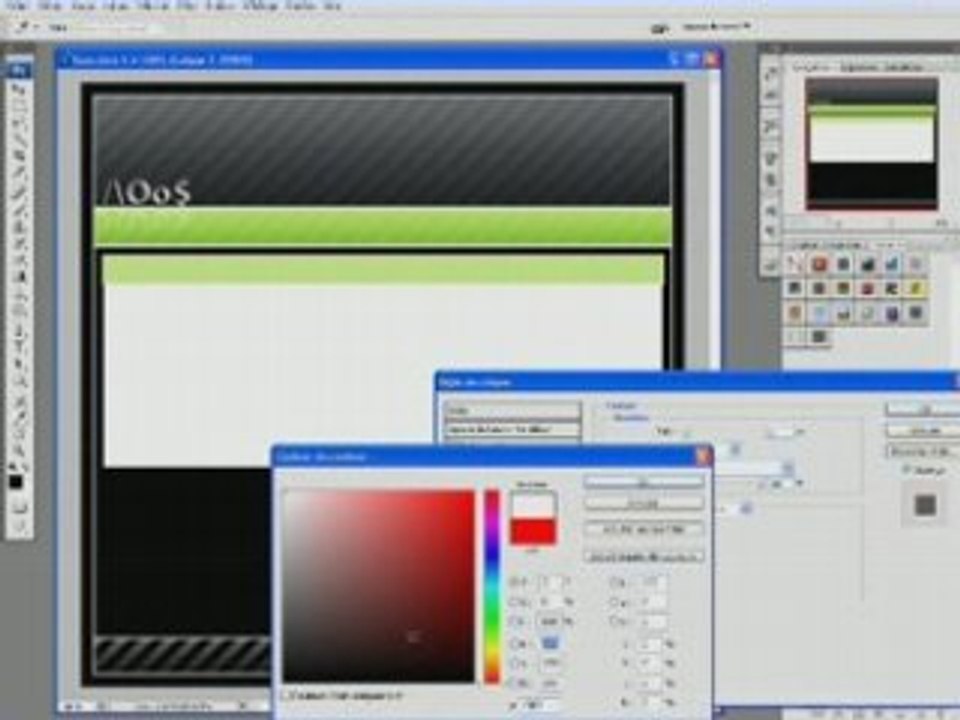
Task: Click the vertical hue slider strip
Action: click(492, 586)
